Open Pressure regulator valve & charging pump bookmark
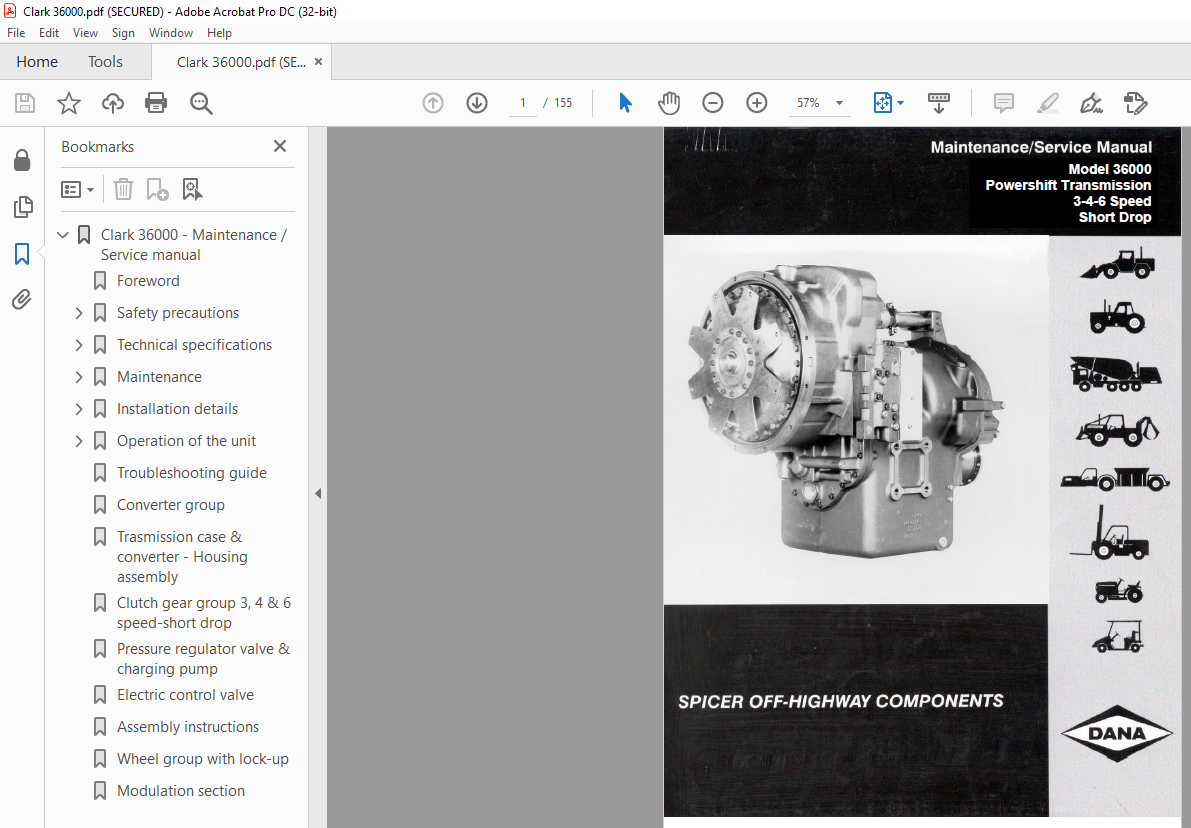 (x=204, y=659)
